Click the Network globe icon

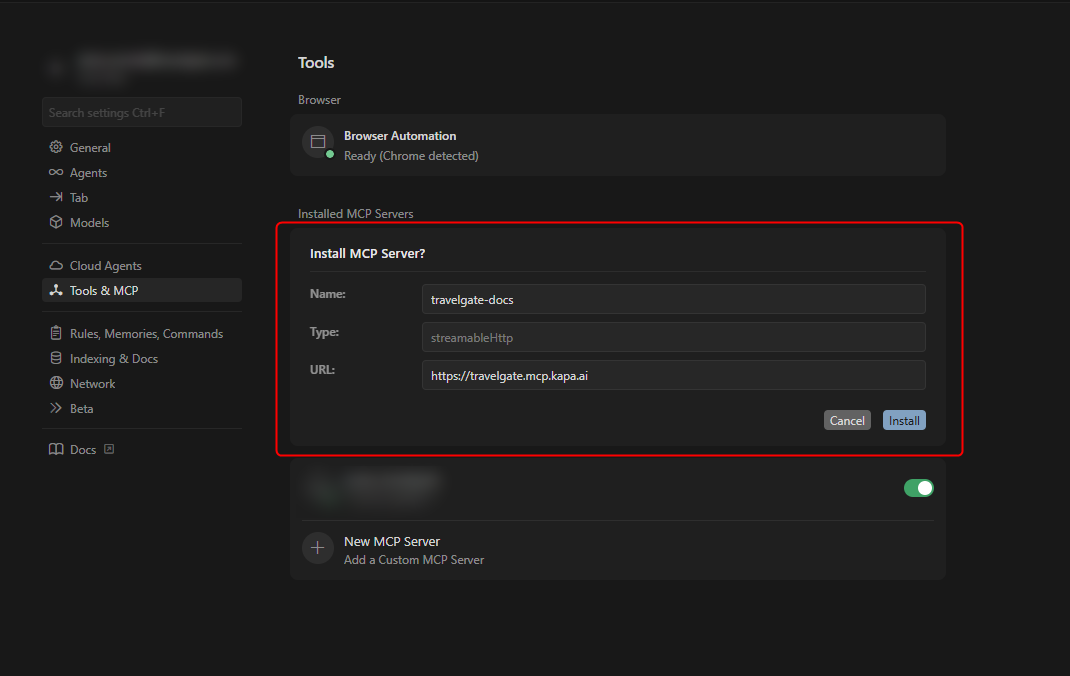[56, 383]
